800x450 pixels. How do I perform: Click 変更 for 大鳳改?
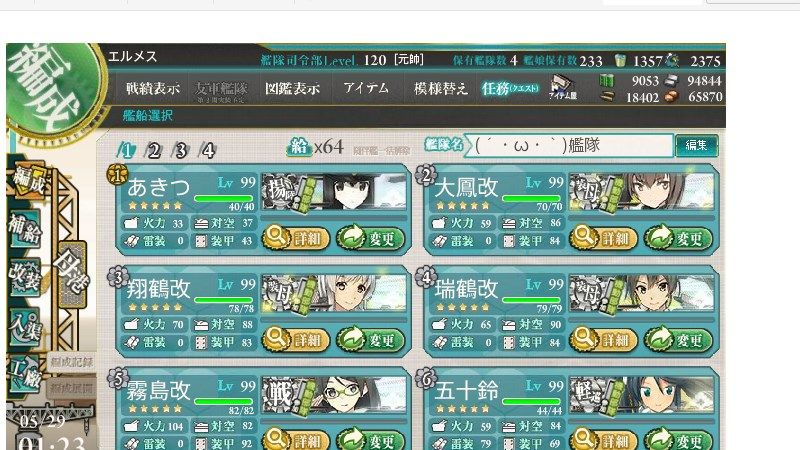pos(678,238)
